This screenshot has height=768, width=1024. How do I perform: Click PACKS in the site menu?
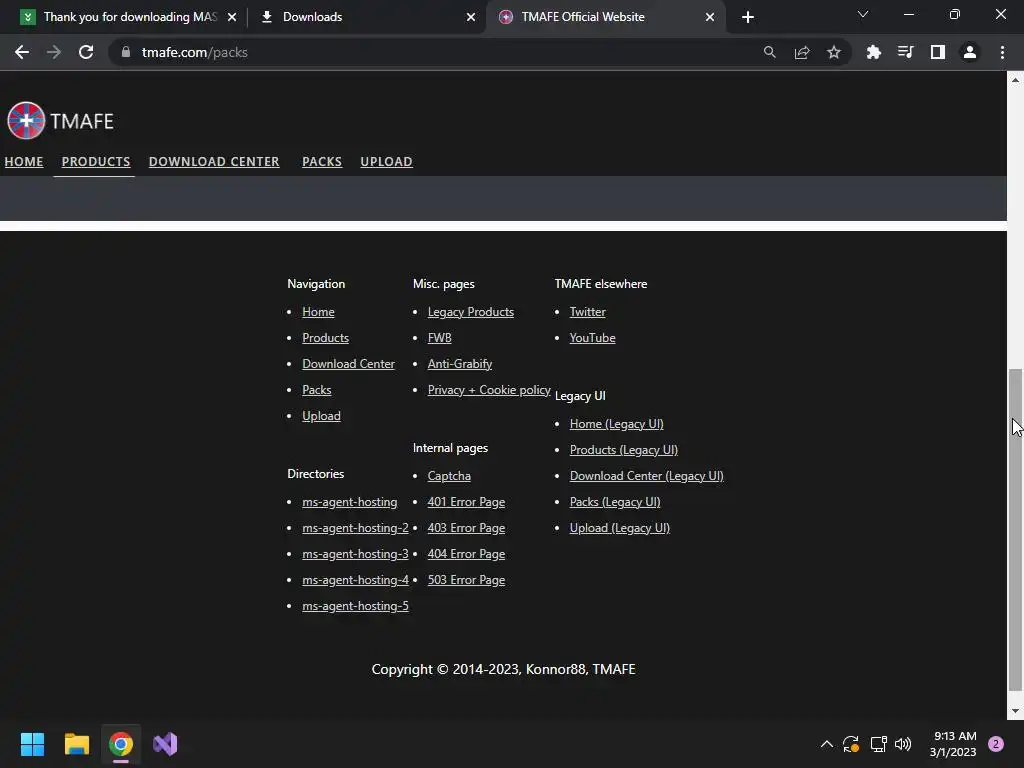(322, 161)
